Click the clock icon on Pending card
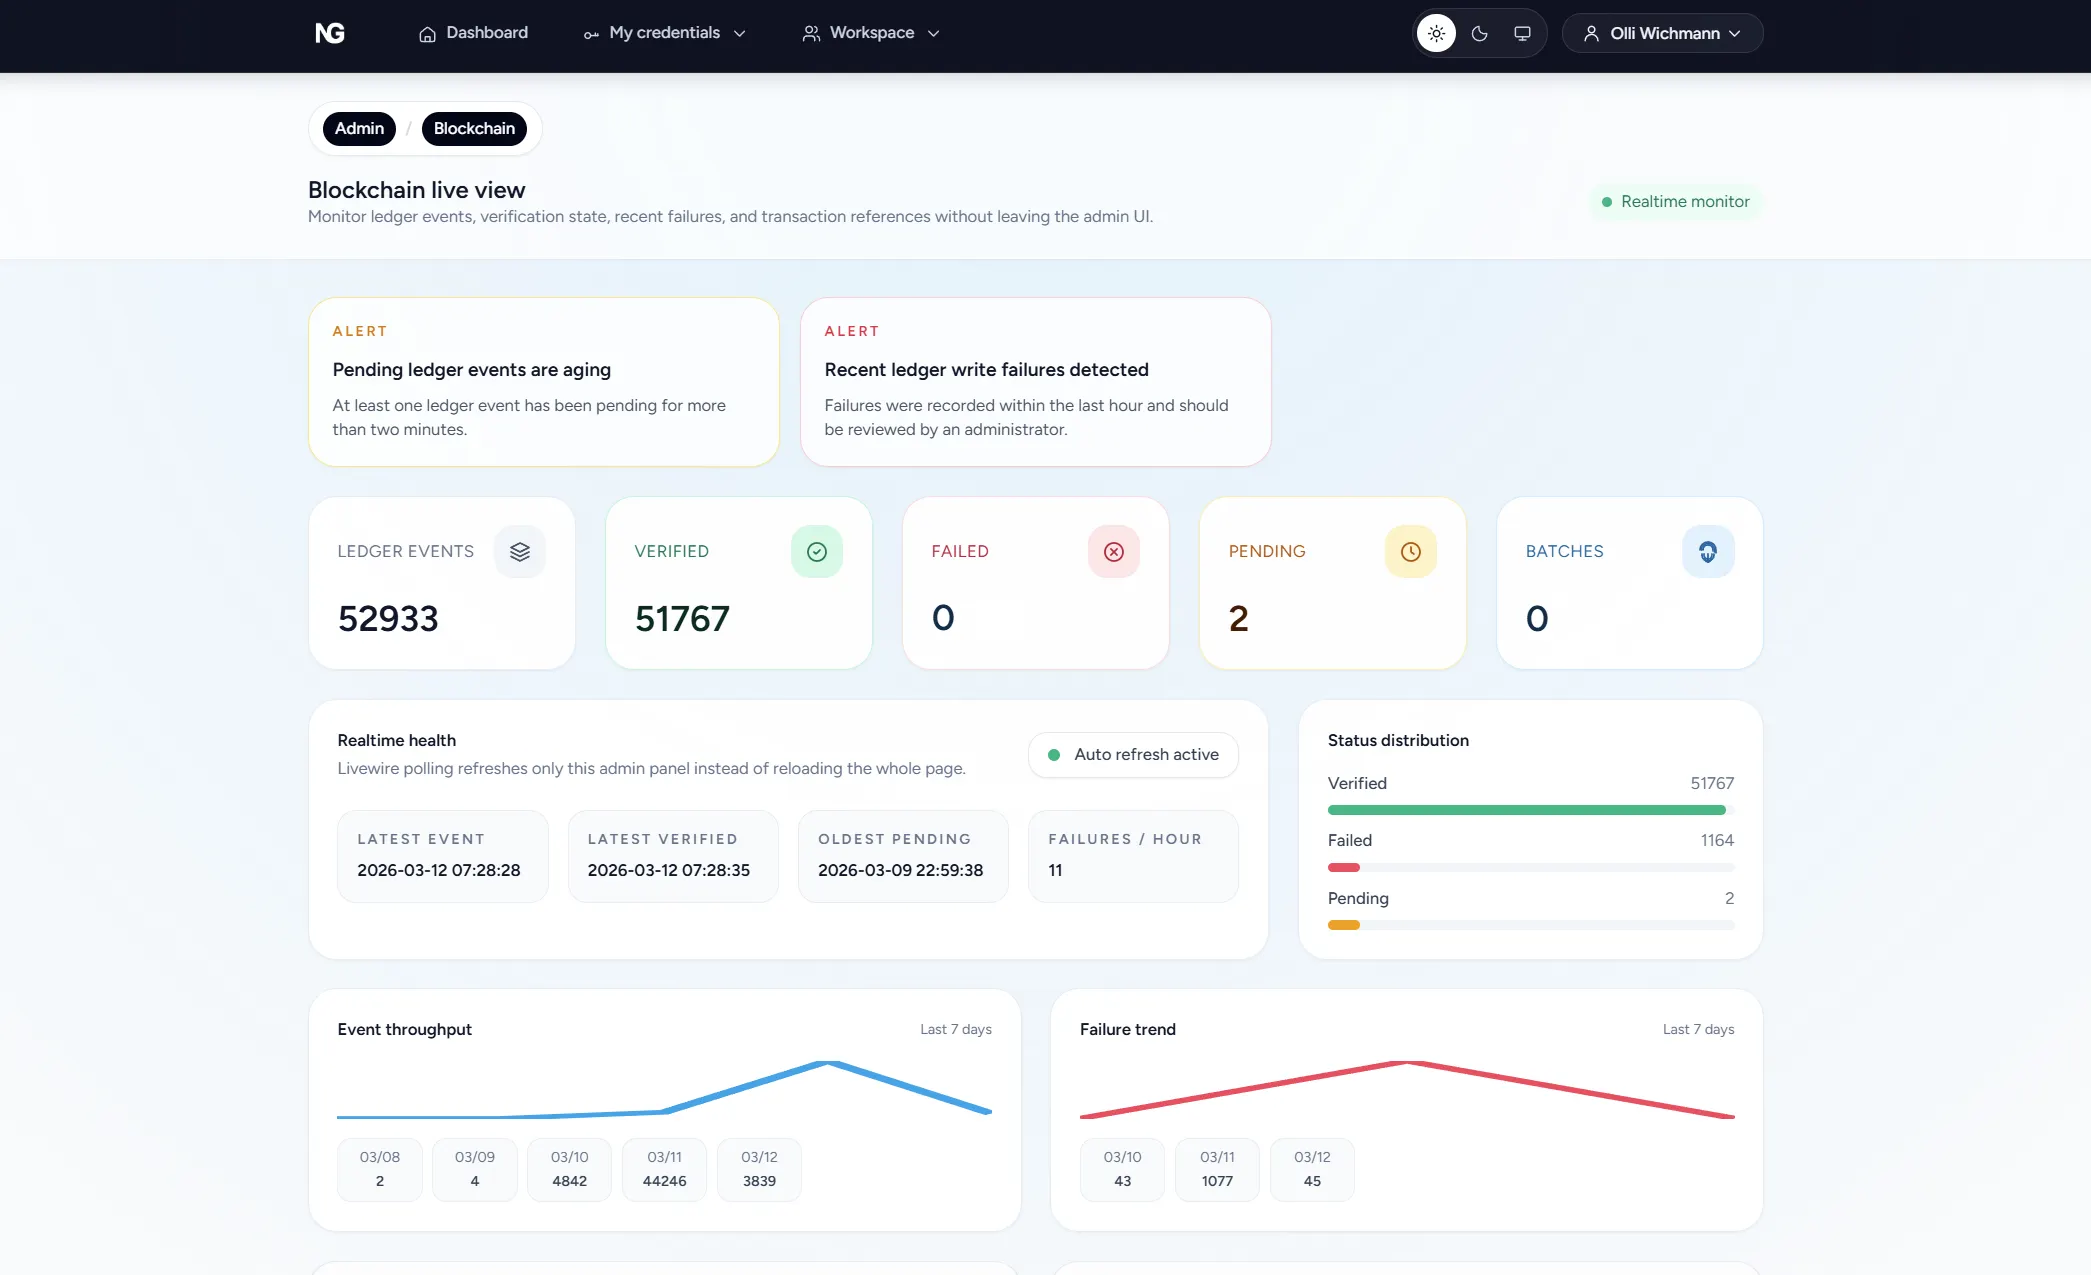 1410,551
